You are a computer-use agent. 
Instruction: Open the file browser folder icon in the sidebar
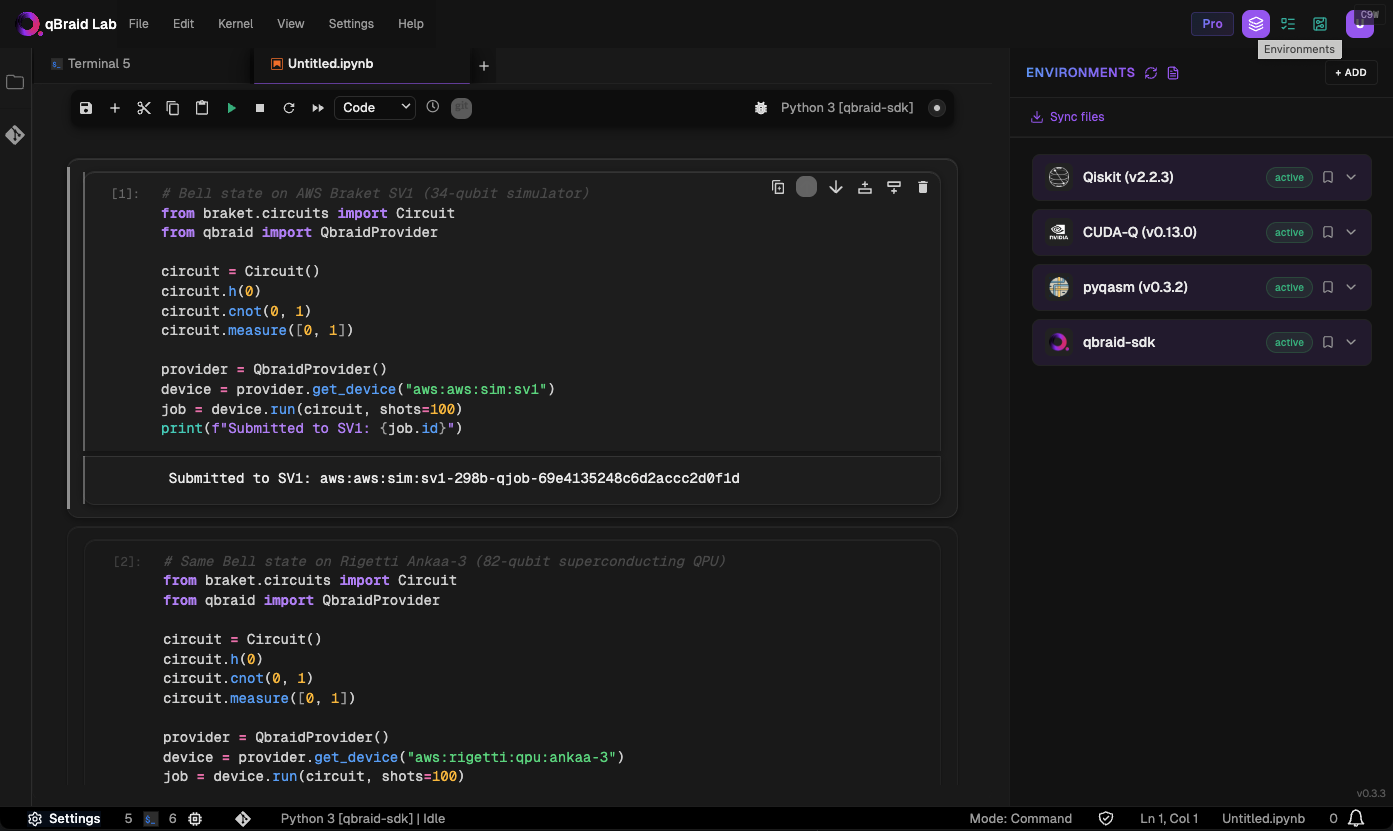pos(15,82)
